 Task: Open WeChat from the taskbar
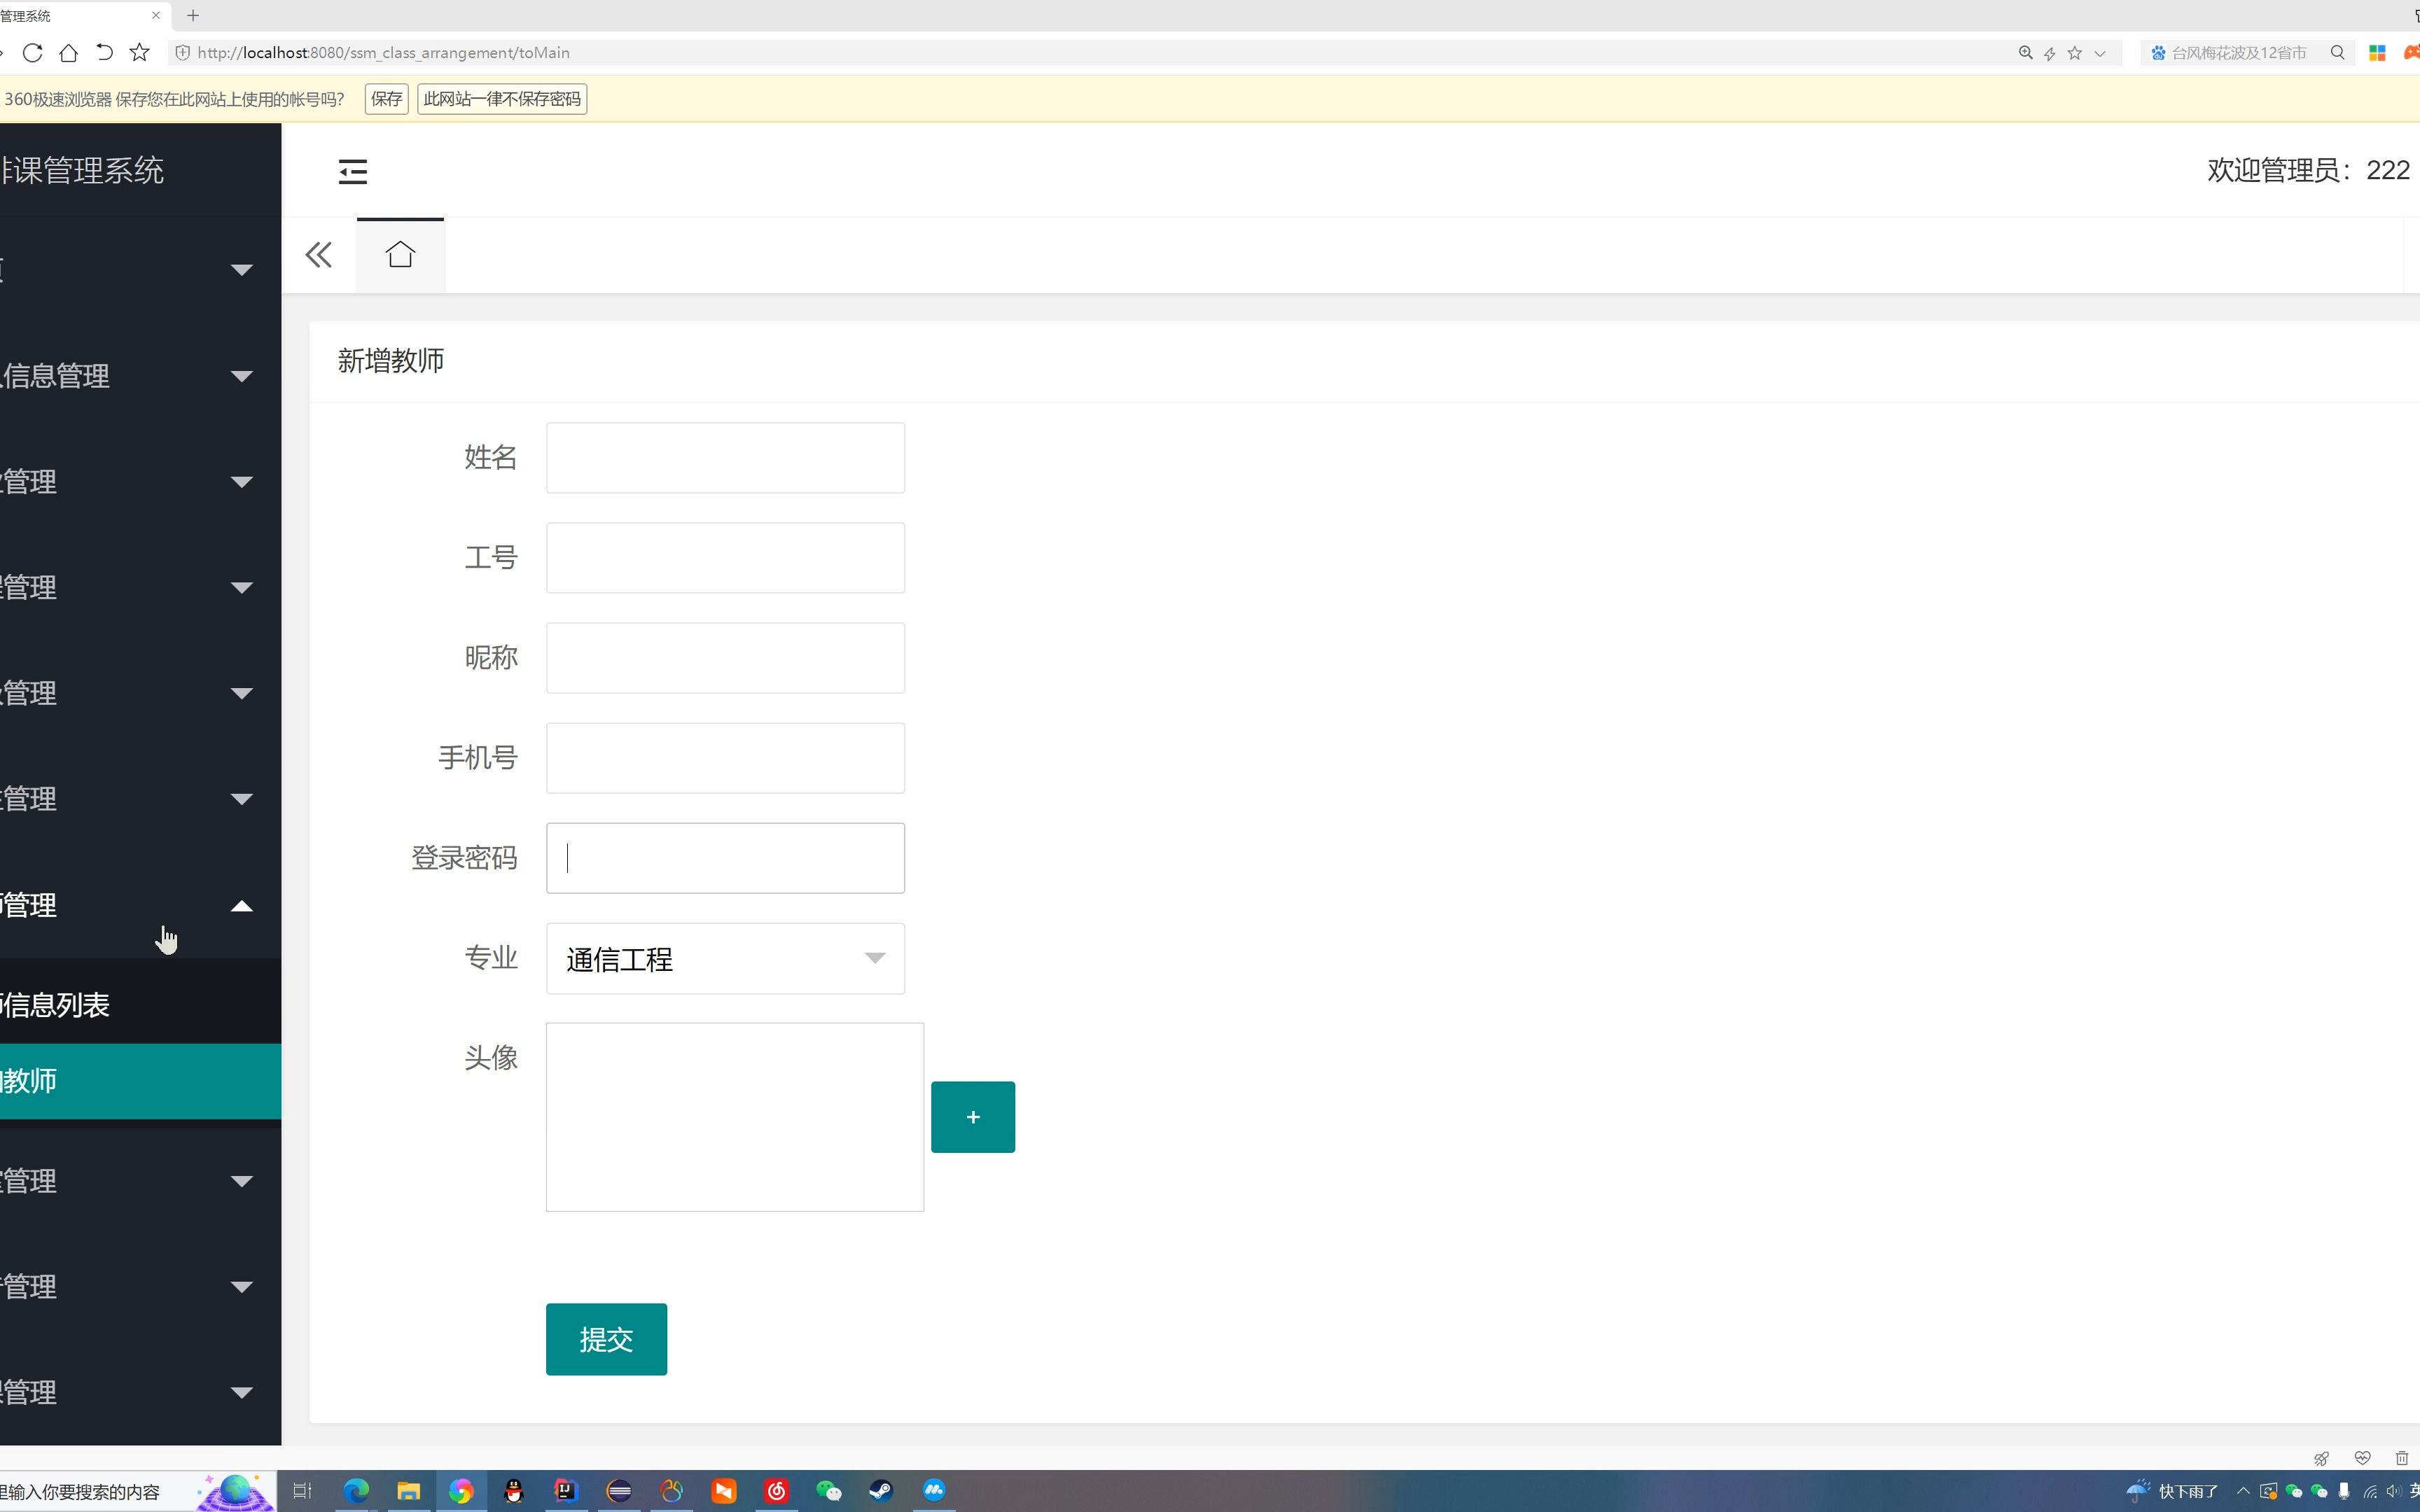tap(828, 1491)
